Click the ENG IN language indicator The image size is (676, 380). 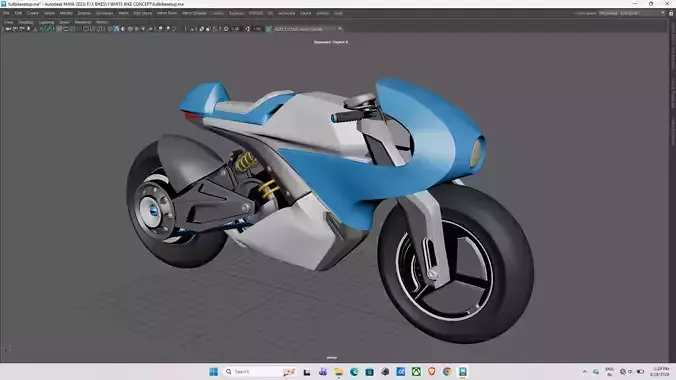pos(610,372)
